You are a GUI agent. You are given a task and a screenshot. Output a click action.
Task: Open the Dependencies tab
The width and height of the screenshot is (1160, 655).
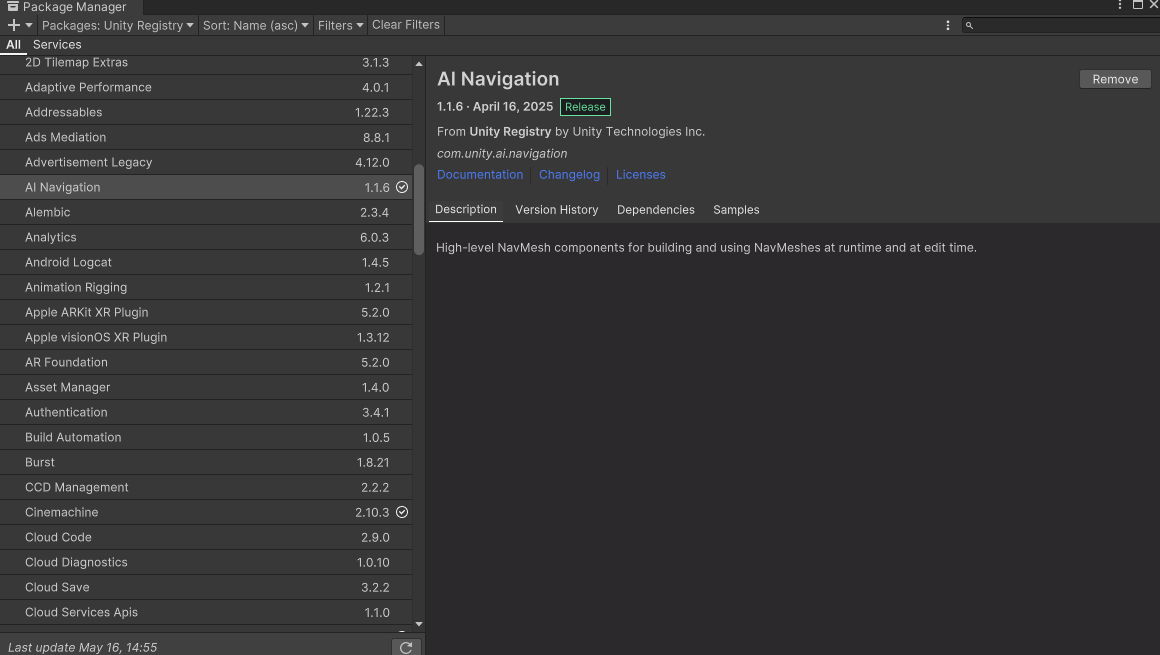655,209
